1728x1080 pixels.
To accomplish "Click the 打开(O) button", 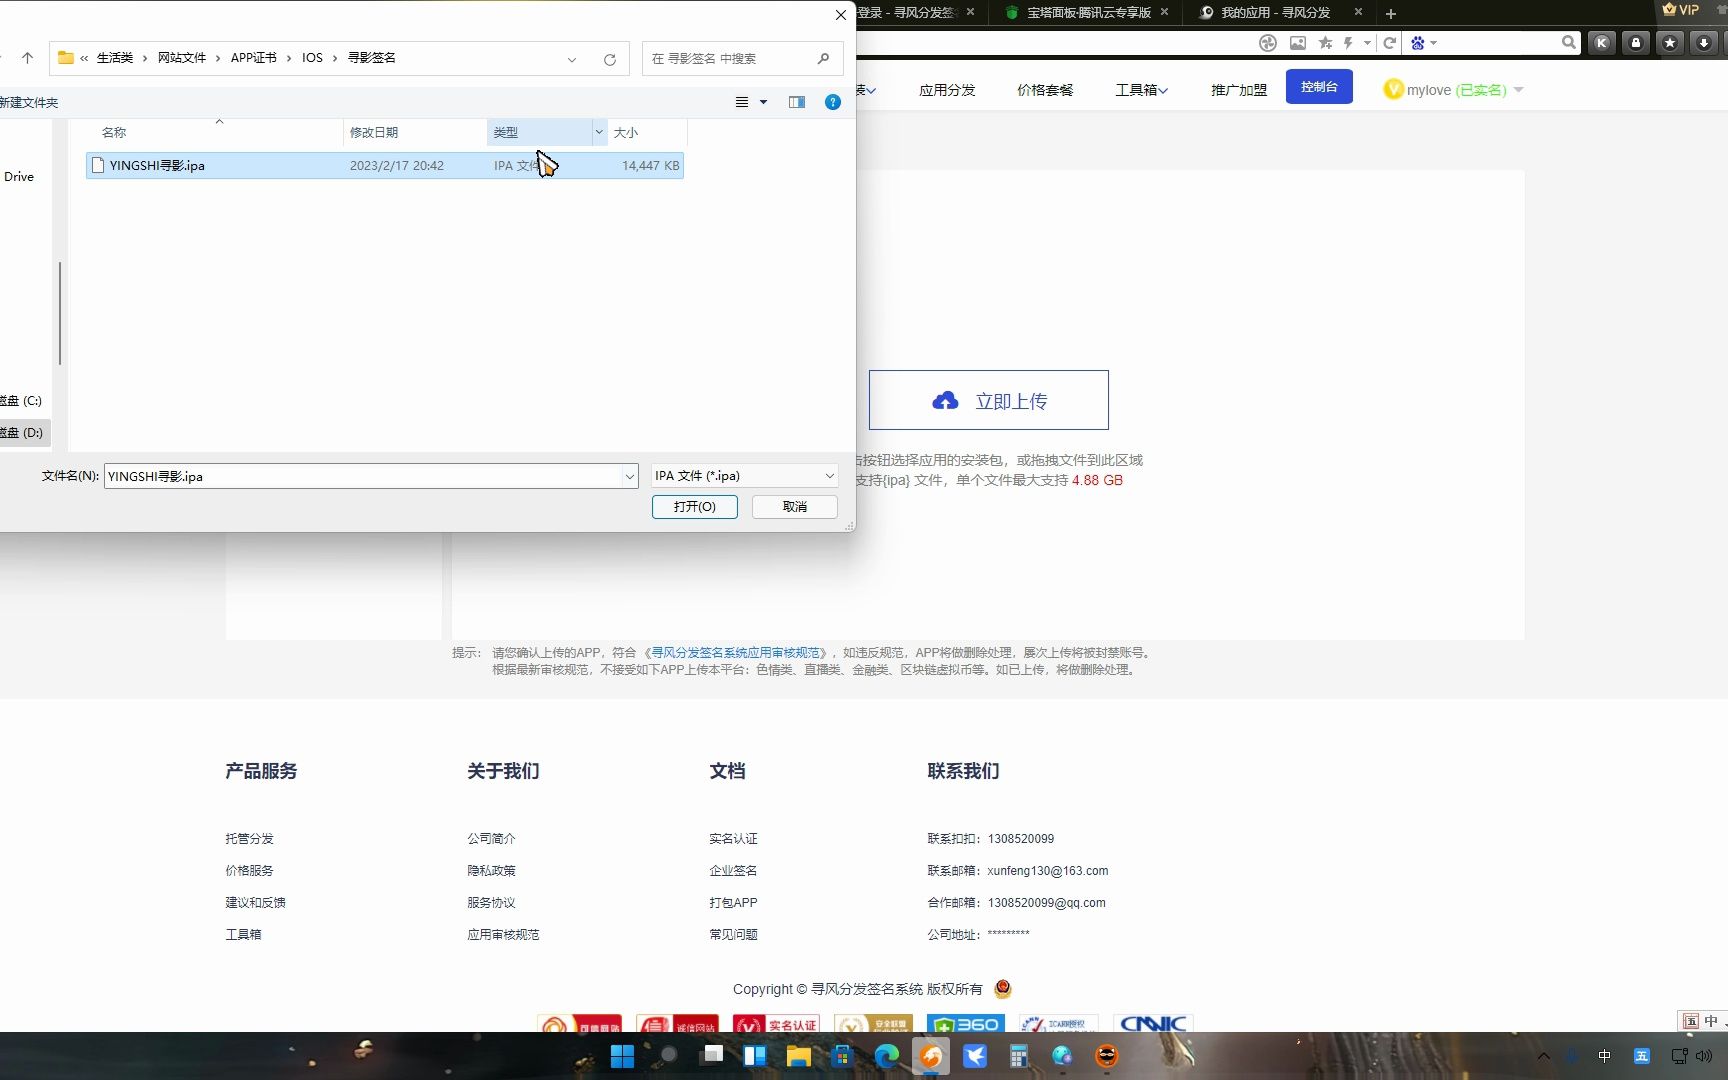I will [x=695, y=507].
